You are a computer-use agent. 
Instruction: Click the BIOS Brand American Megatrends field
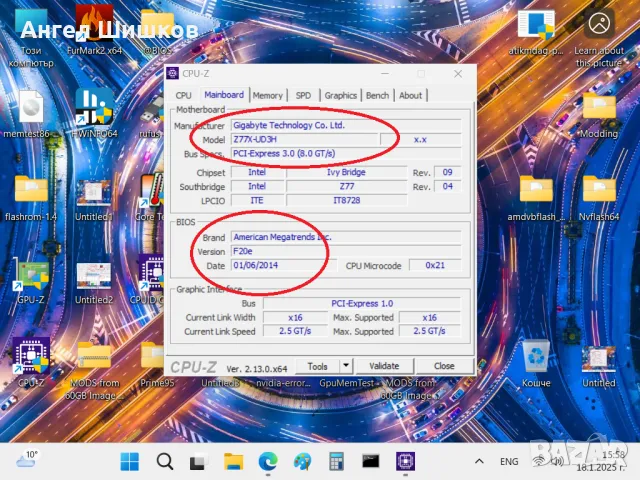(346, 237)
